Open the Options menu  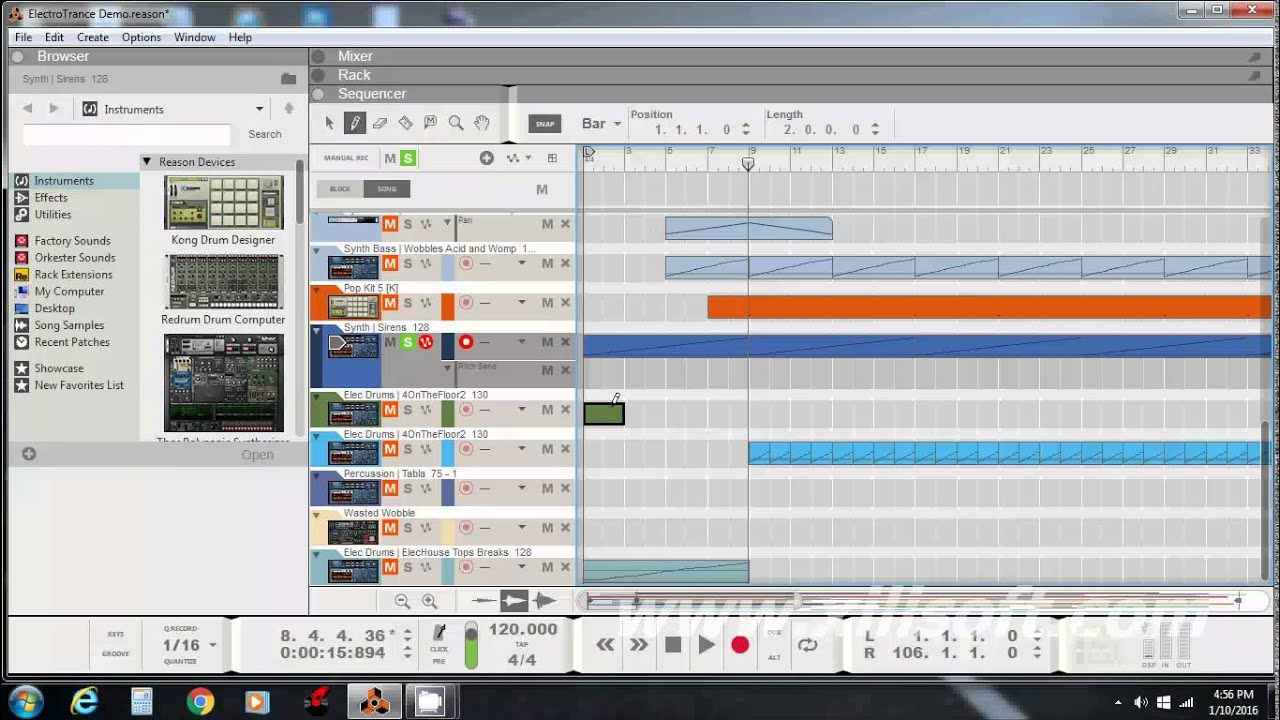[x=141, y=37]
